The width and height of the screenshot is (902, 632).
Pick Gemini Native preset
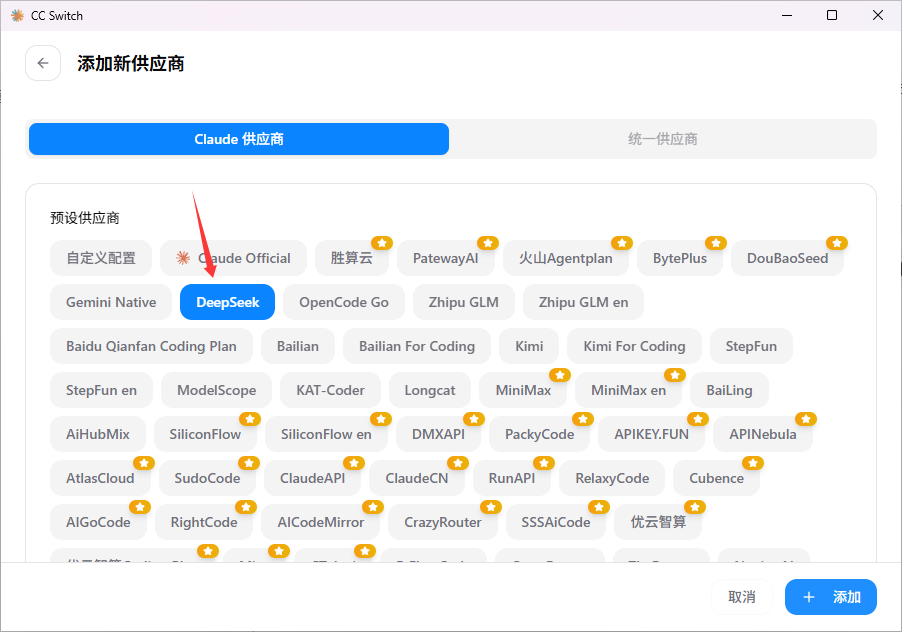pyautogui.click(x=111, y=302)
